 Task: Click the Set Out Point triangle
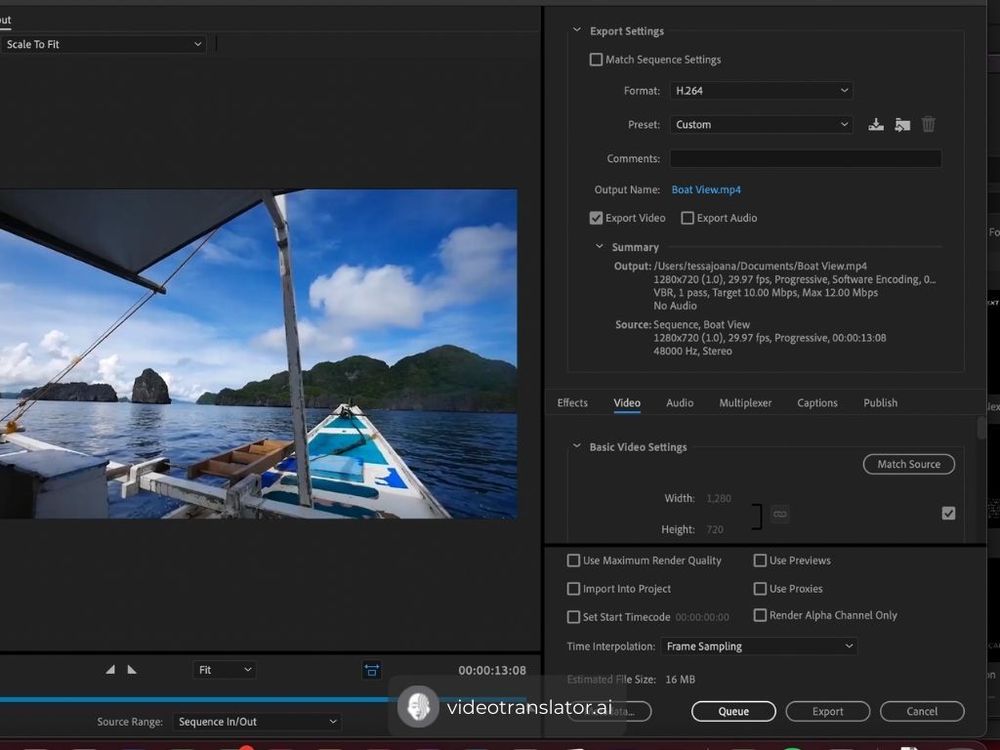click(132, 670)
